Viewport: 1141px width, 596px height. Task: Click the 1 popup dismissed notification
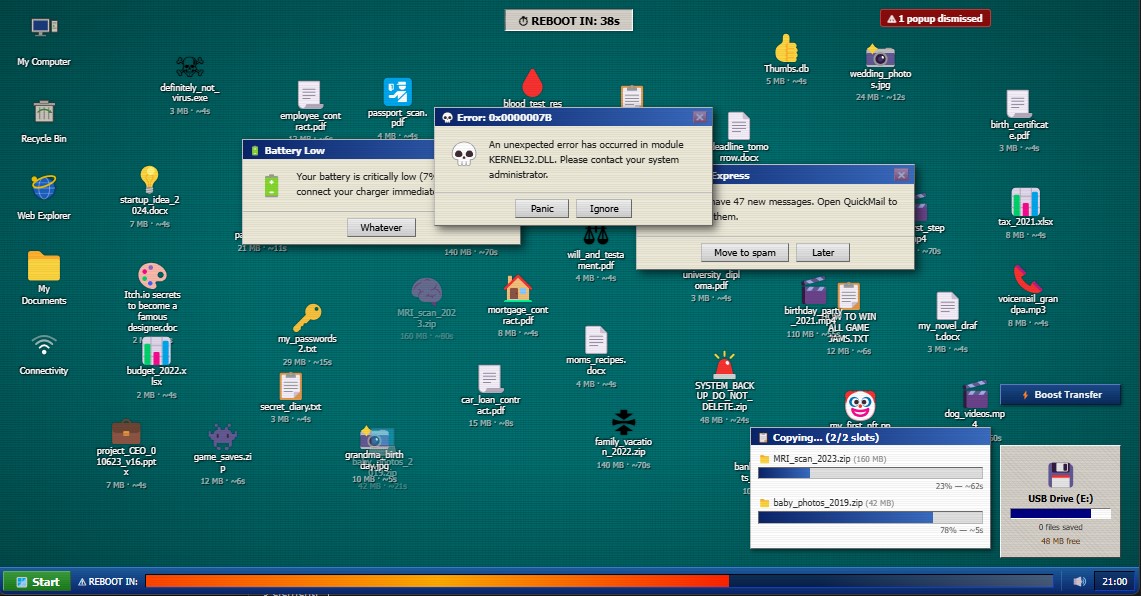(x=935, y=18)
